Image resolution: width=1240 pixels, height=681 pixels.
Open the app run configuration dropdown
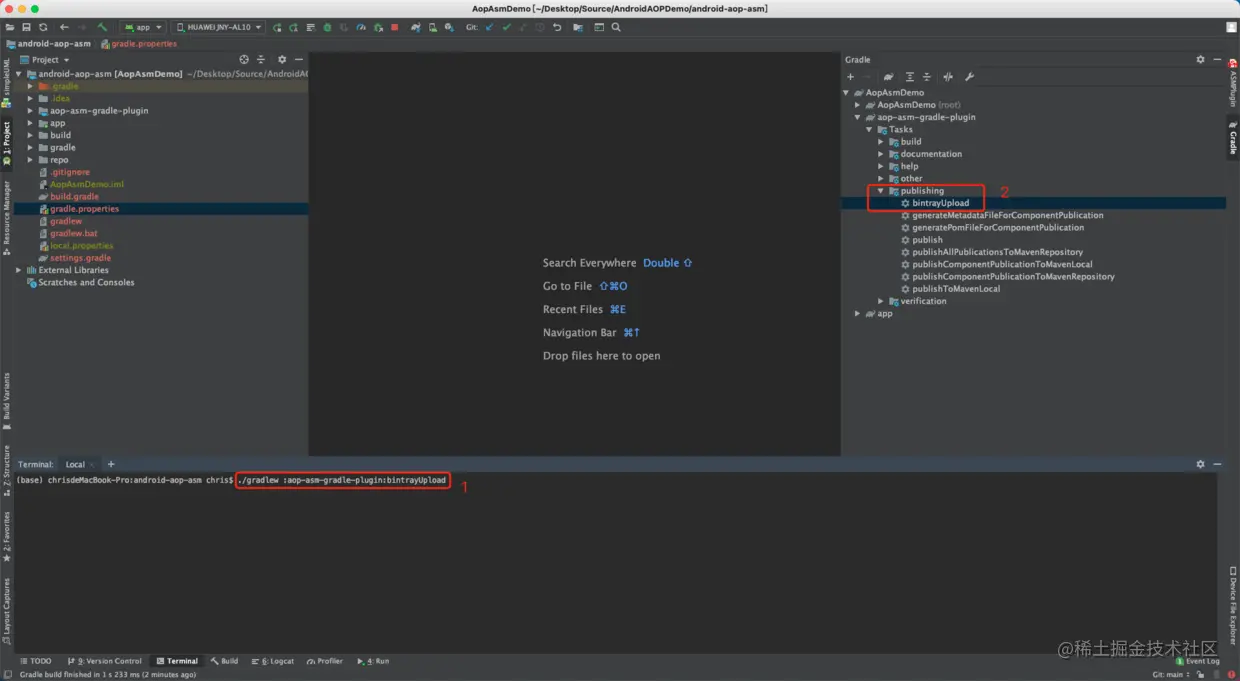pos(142,27)
